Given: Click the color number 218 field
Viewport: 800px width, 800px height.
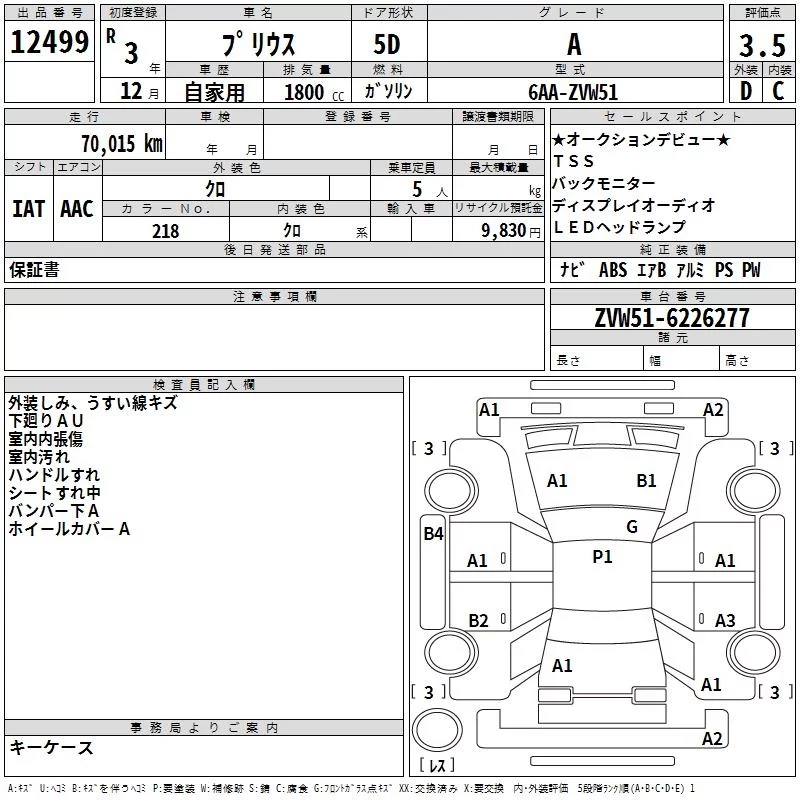Looking at the screenshot, I should click(166, 229).
